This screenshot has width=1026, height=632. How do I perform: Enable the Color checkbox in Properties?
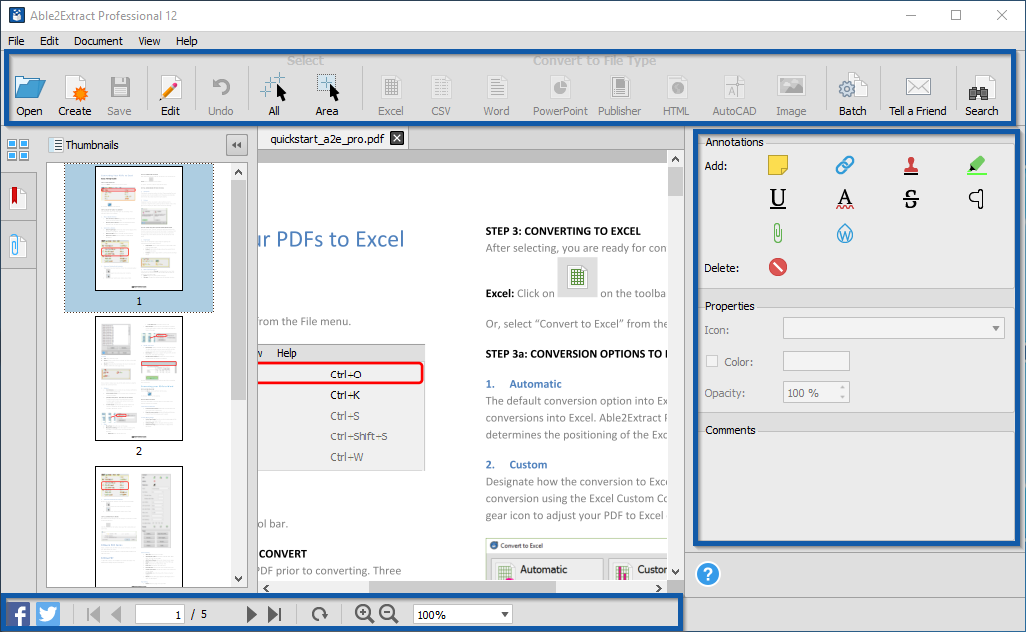712,361
